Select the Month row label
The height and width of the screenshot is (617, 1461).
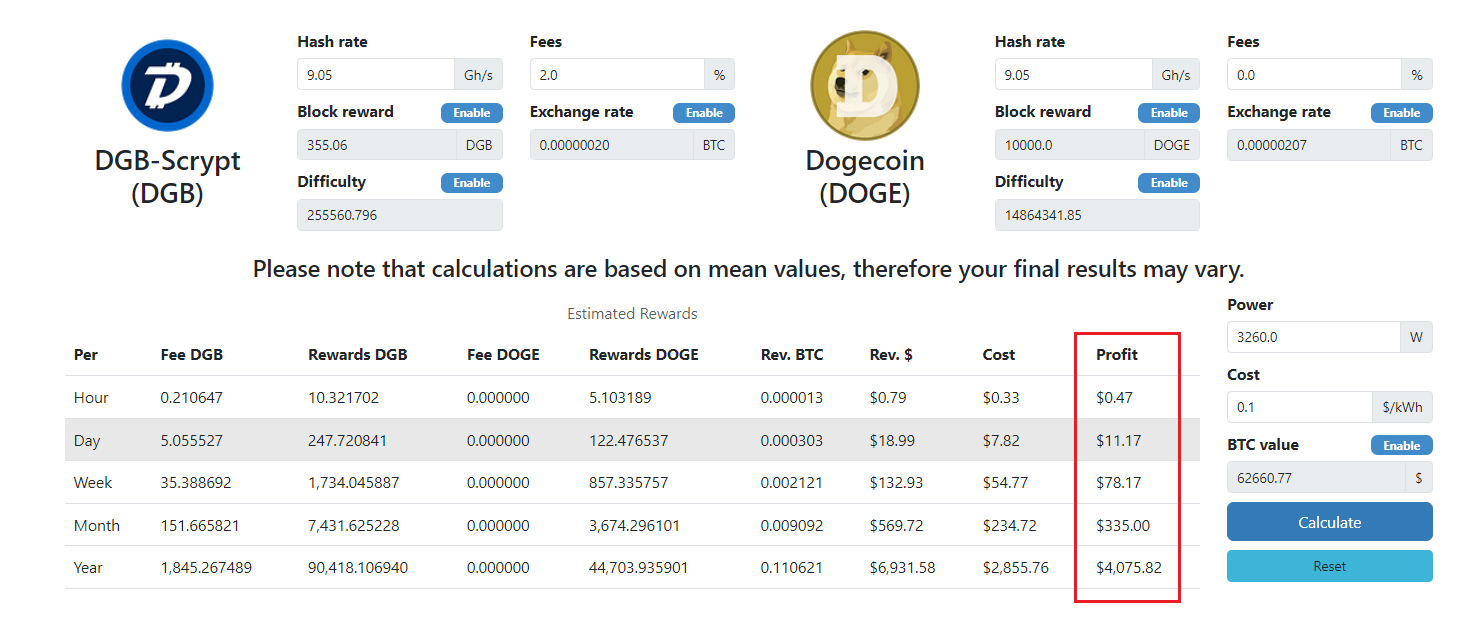point(96,526)
